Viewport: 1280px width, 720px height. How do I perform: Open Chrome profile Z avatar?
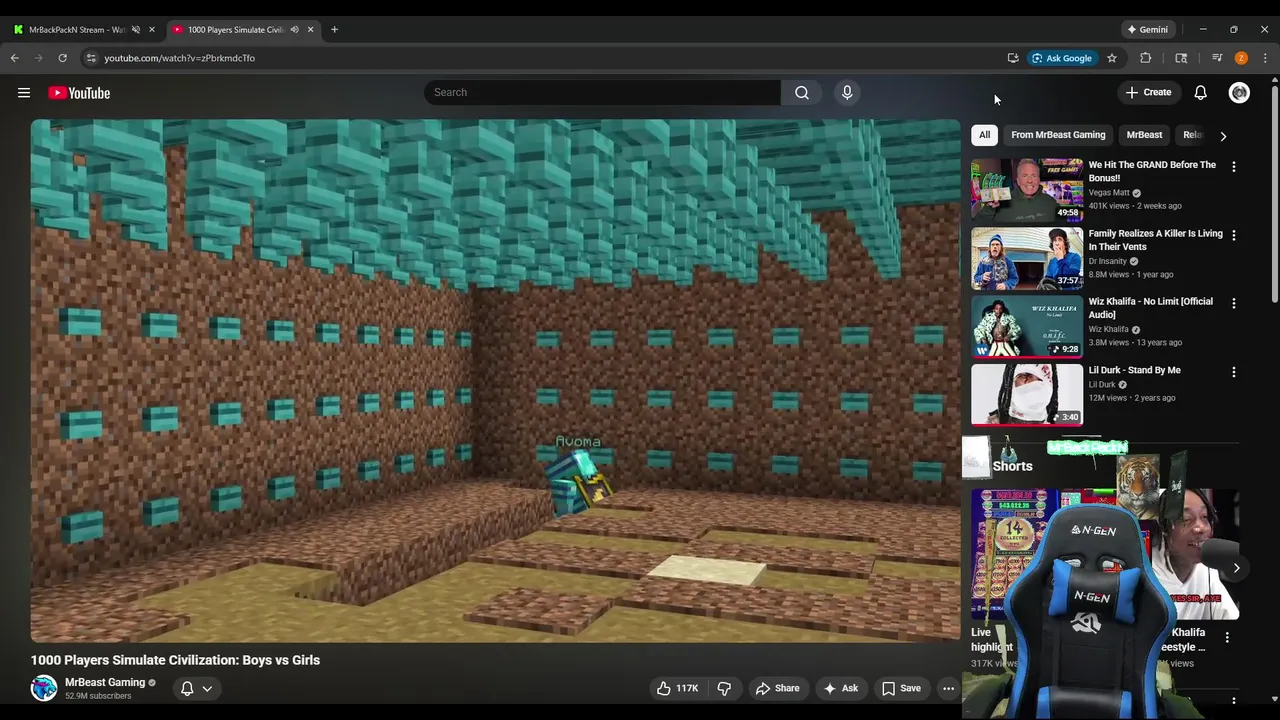pyautogui.click(x=1241, y=58)
